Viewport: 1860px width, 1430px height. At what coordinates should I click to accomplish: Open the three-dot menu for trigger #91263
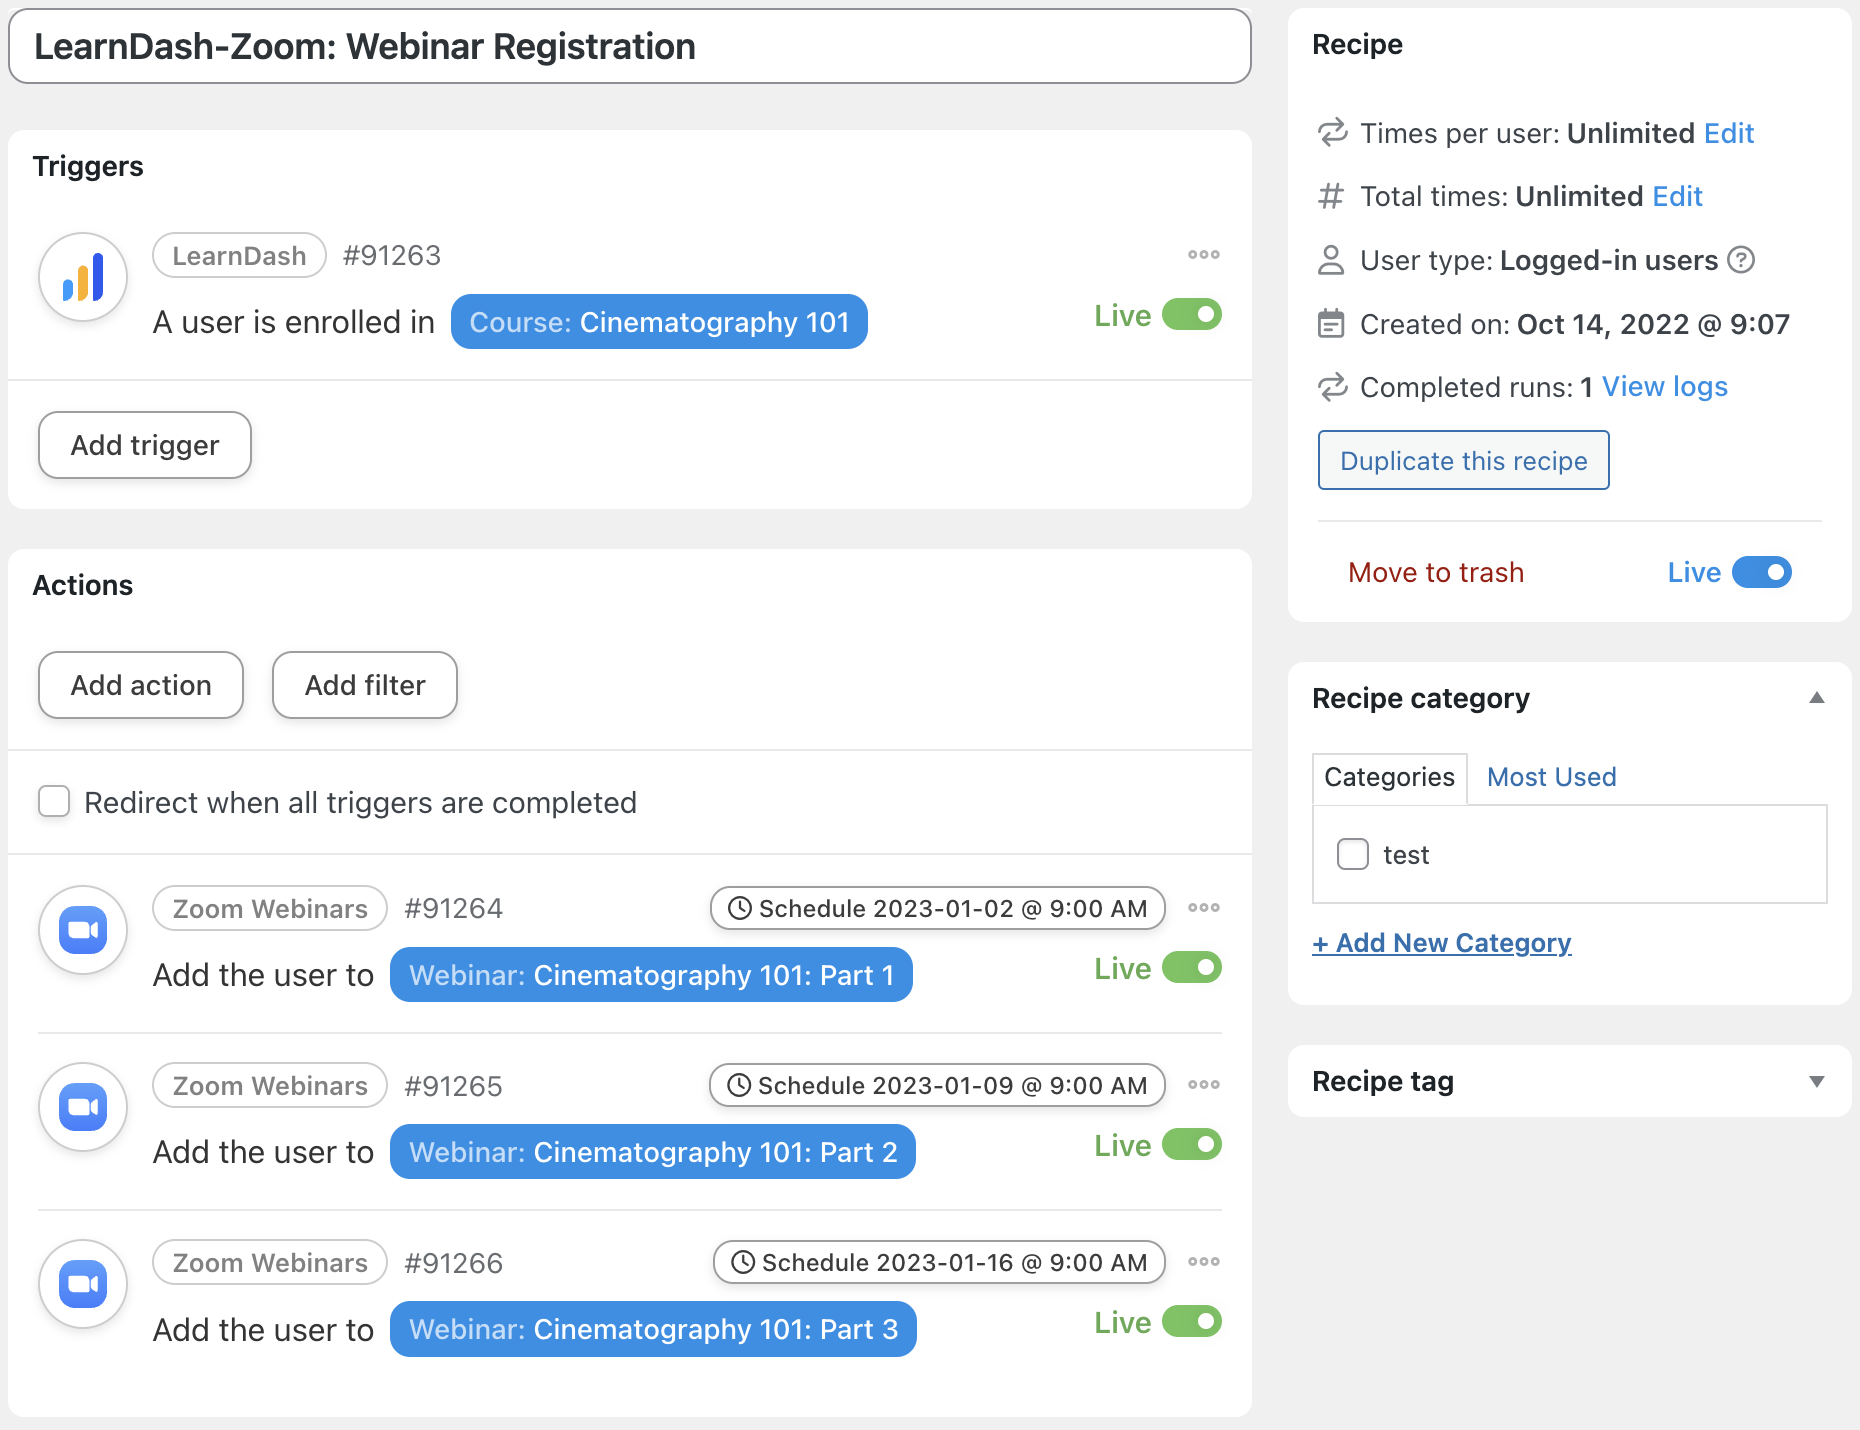1203,255
